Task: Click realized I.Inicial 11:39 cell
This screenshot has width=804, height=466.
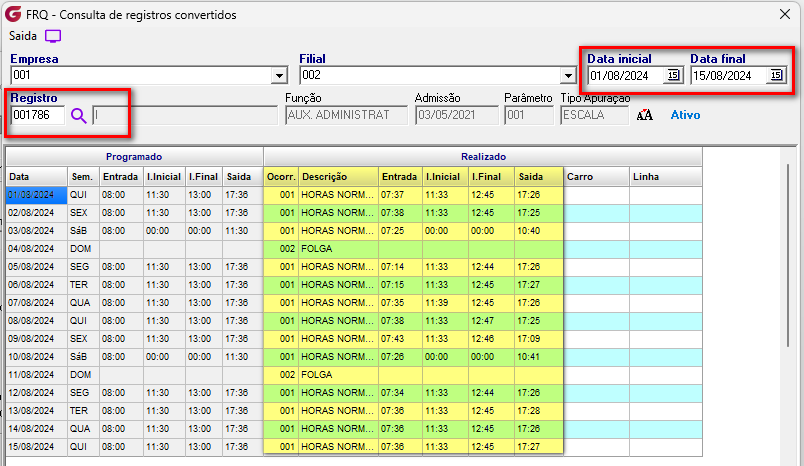Action: 445,302
